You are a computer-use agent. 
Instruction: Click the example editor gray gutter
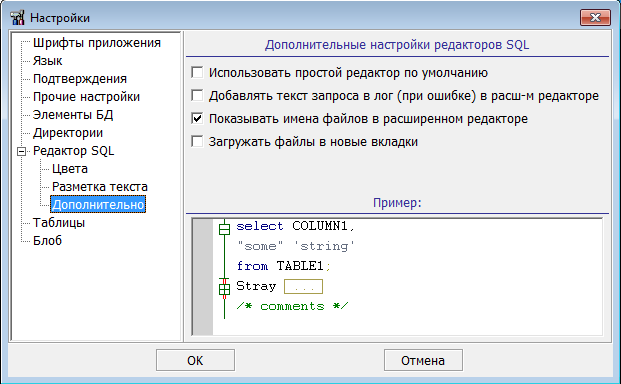pyautogui.click(x=203, y=276)
